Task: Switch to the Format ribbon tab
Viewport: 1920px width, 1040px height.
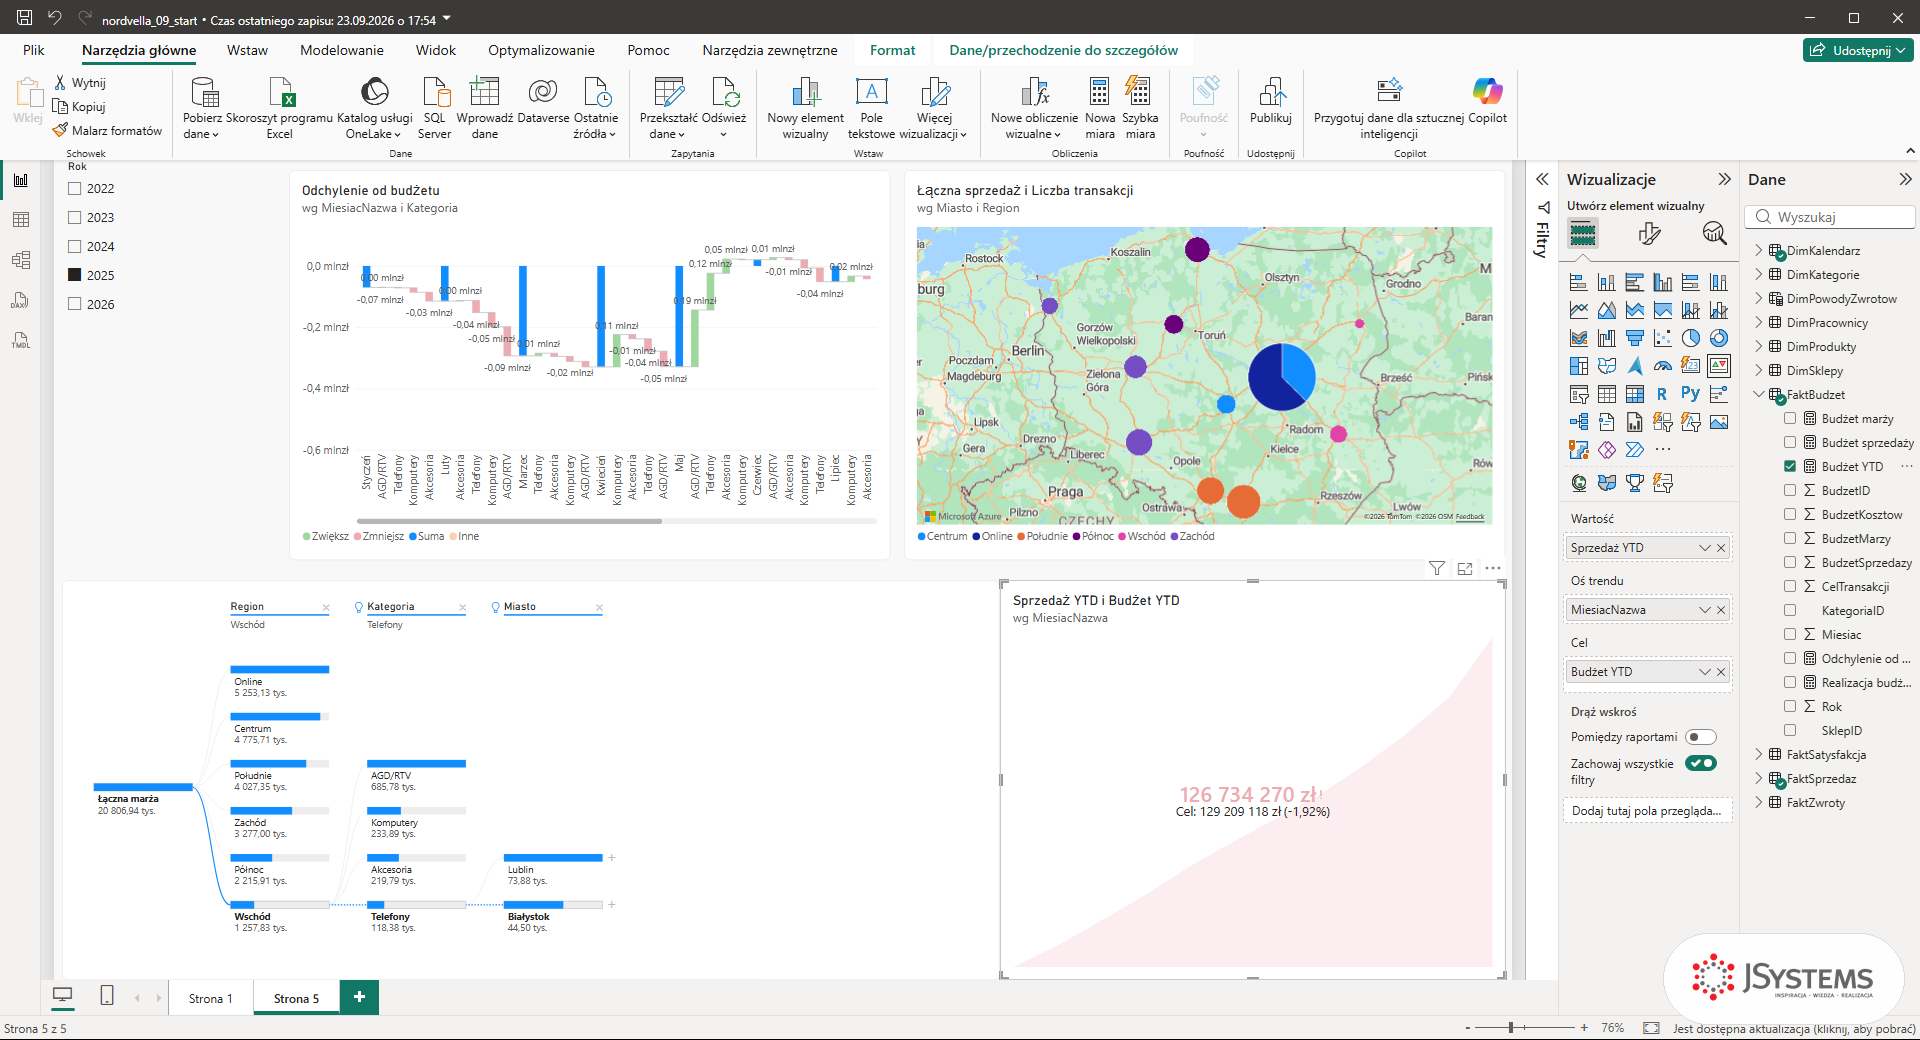Action: [893, 50]
